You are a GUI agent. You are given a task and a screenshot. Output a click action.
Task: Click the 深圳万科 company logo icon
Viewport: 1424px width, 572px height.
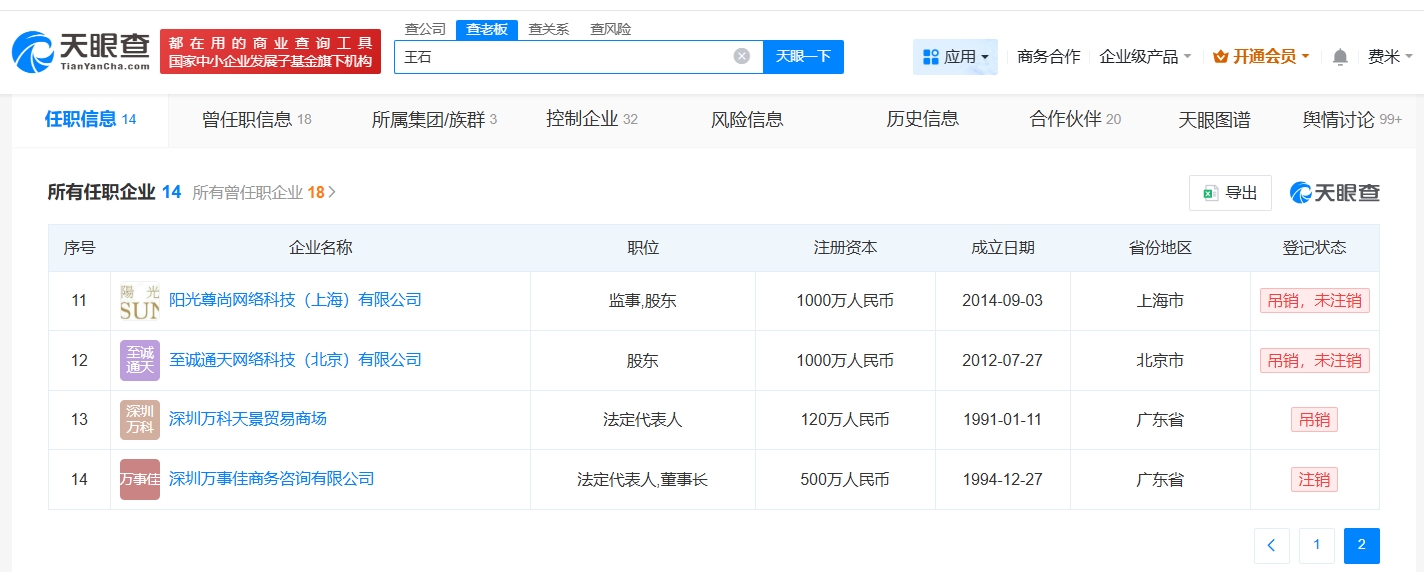(139, 420)
